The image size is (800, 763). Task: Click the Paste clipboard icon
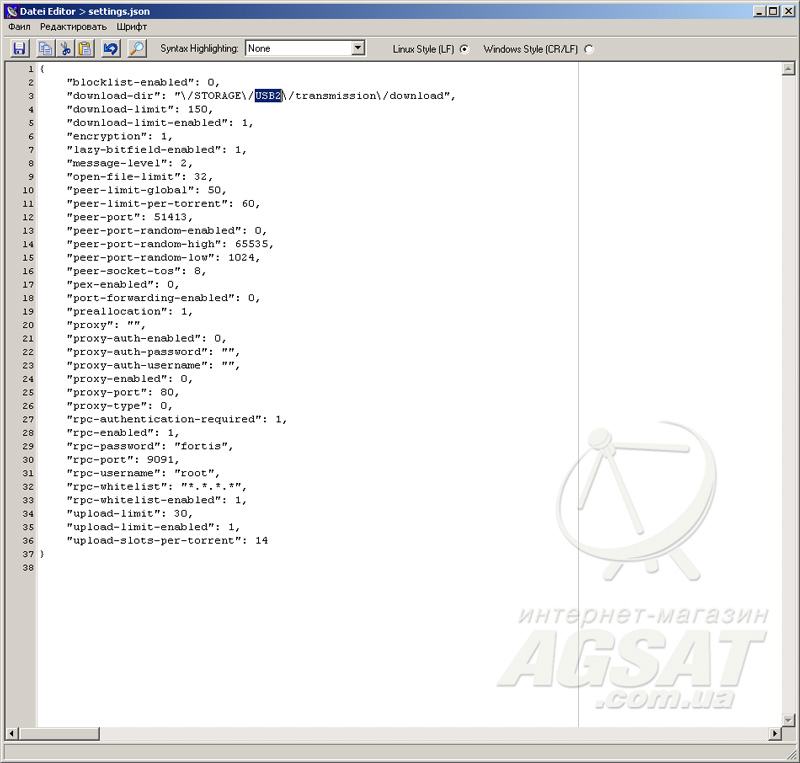[85, 48]
